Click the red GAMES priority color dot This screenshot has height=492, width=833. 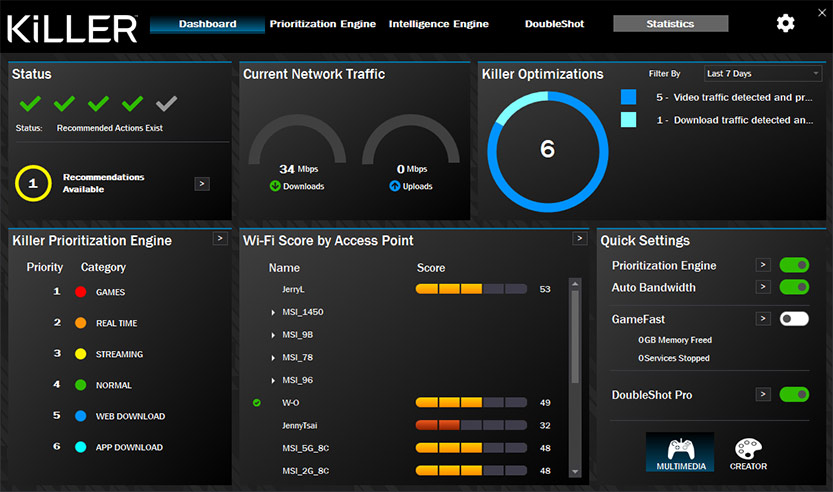(x=80, y=292)
